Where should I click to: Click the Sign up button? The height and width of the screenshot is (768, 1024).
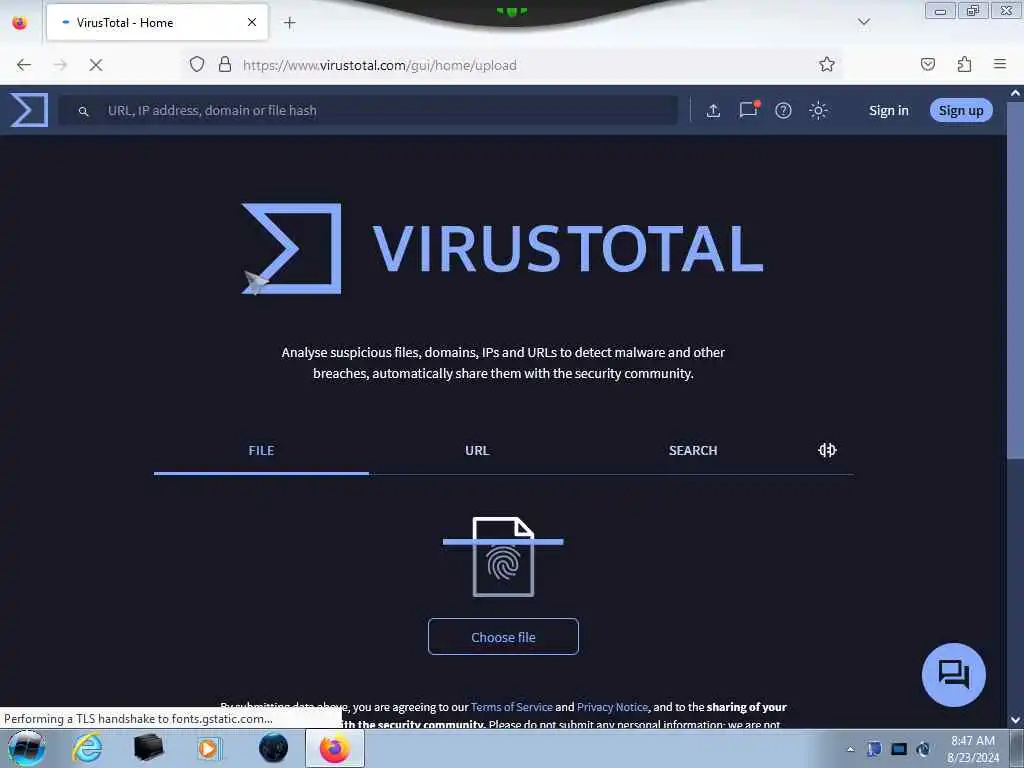point(961,110)
